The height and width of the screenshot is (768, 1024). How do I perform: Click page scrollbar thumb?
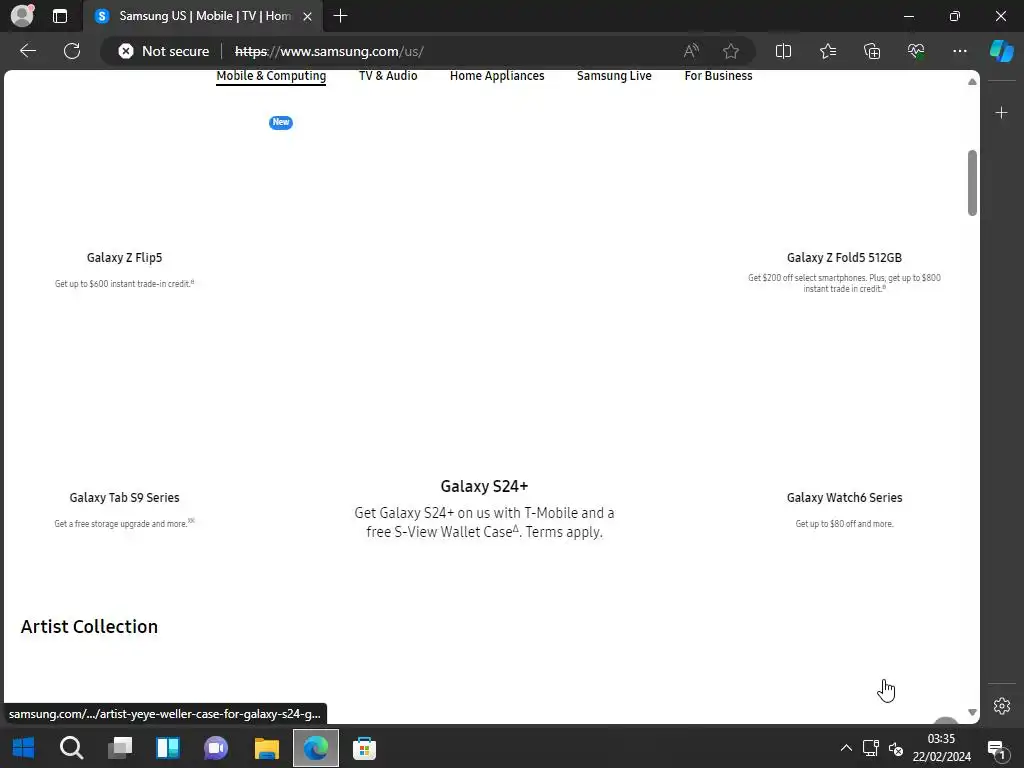click(972, 183)
